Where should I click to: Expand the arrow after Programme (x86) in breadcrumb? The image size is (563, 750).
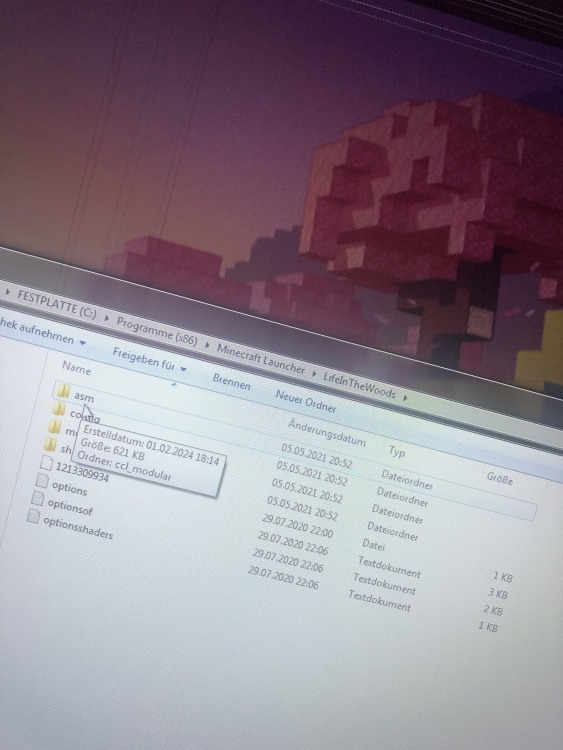tap(207, 344)
